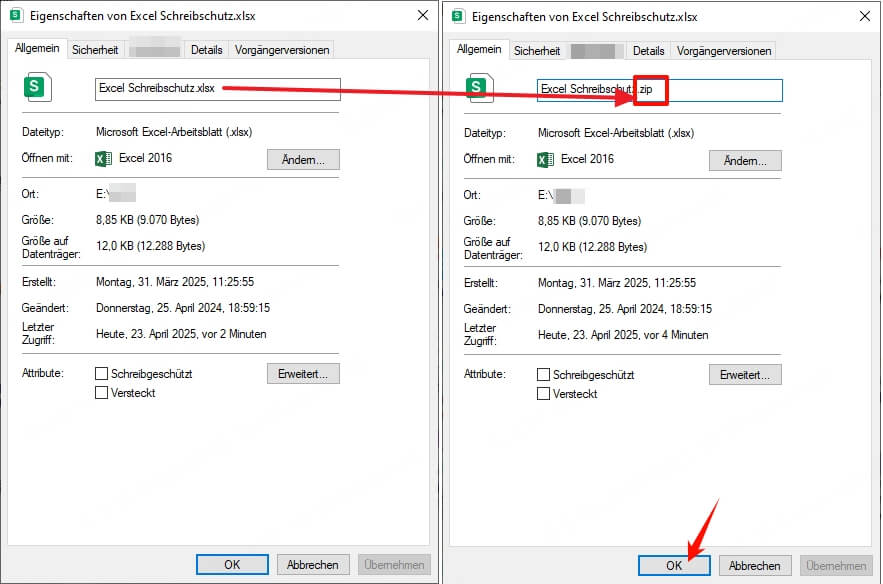Click Erstellt date in right dialog

pos(617,283)
